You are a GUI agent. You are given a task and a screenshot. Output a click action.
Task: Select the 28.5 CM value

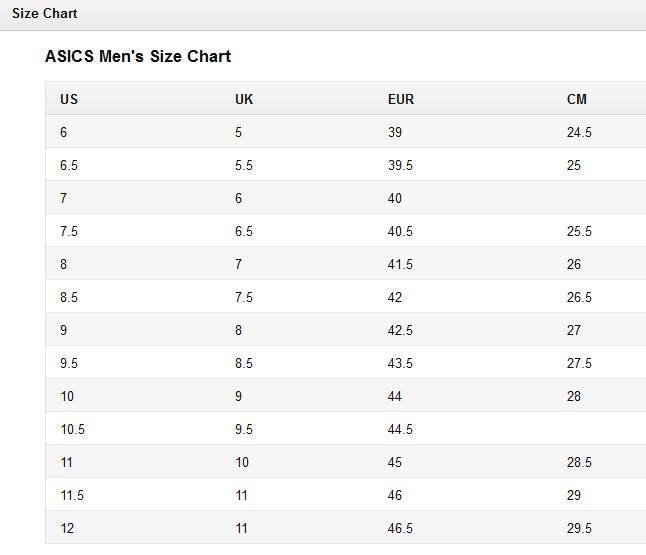click(x=579, y=463)
